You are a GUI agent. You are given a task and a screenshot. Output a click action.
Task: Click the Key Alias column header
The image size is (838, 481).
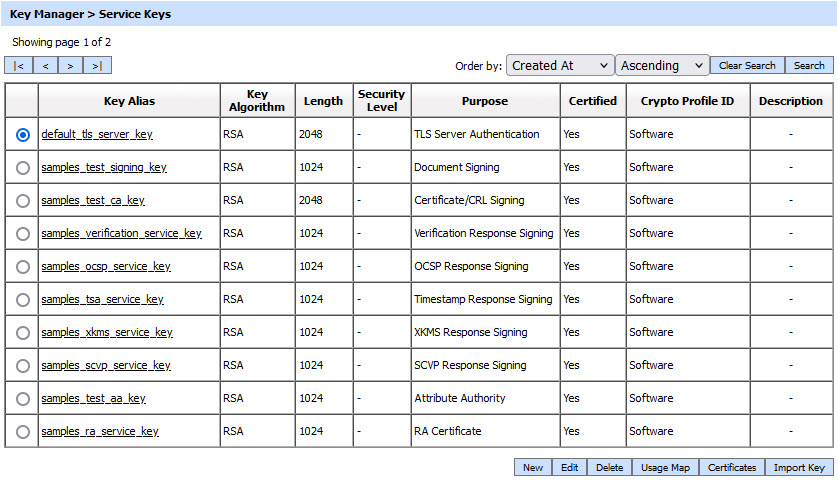pyautogui.click(x=129, y=101)
